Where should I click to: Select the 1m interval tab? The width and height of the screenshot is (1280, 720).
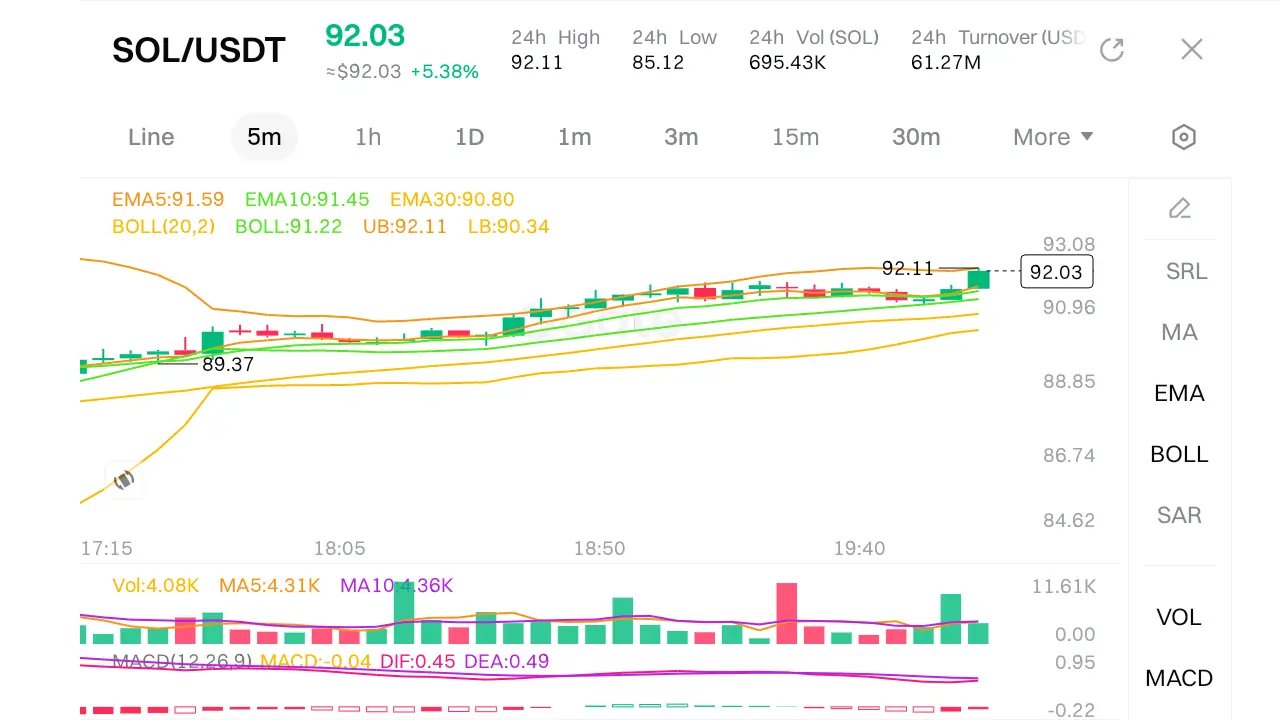(575, 137)
